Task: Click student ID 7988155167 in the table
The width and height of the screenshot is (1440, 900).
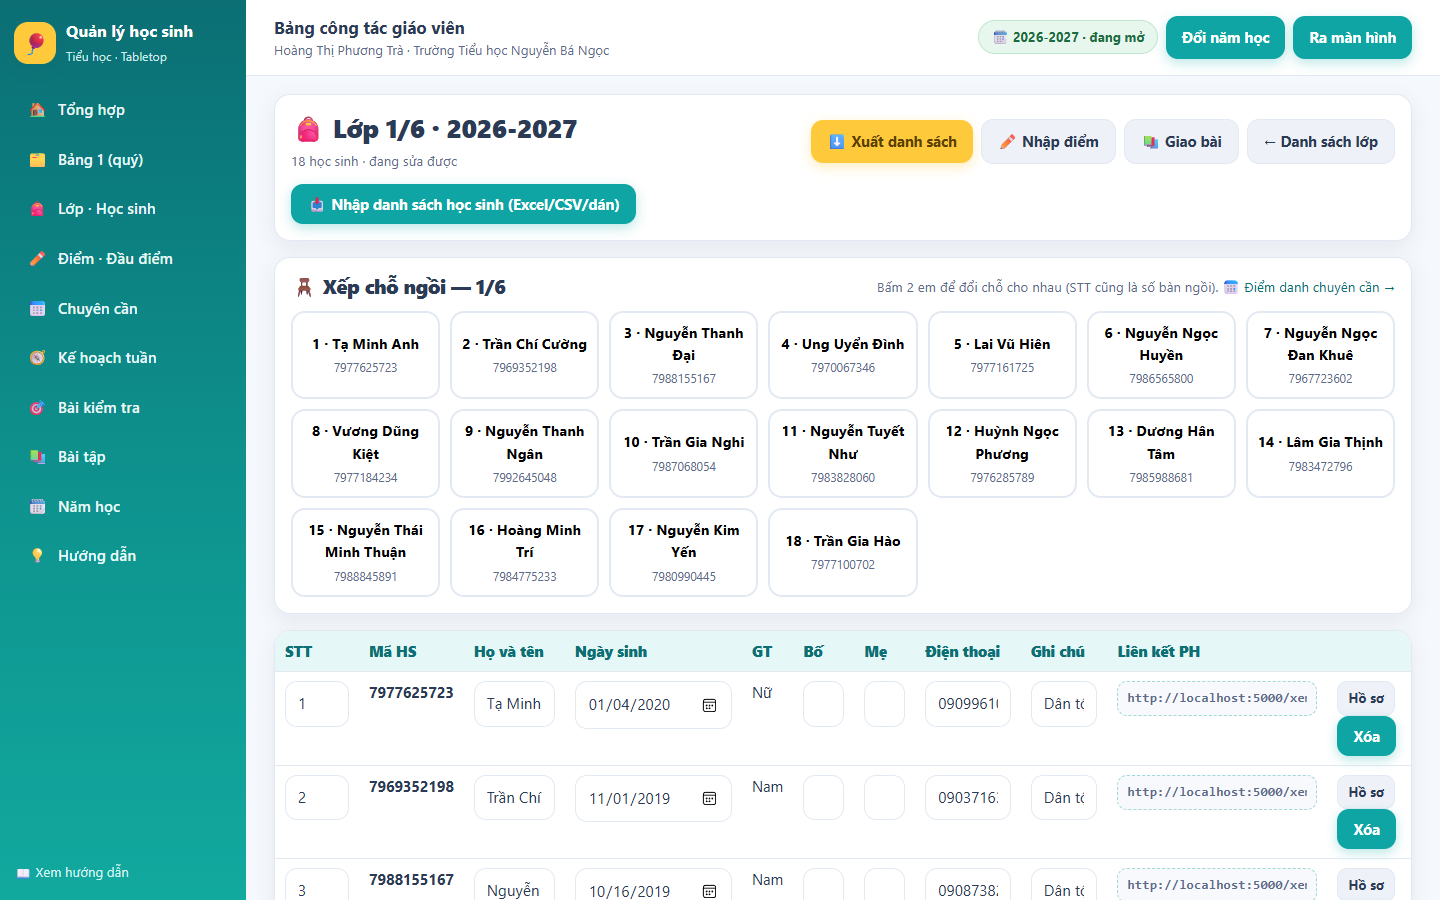Action: click(x=411, y=880)
